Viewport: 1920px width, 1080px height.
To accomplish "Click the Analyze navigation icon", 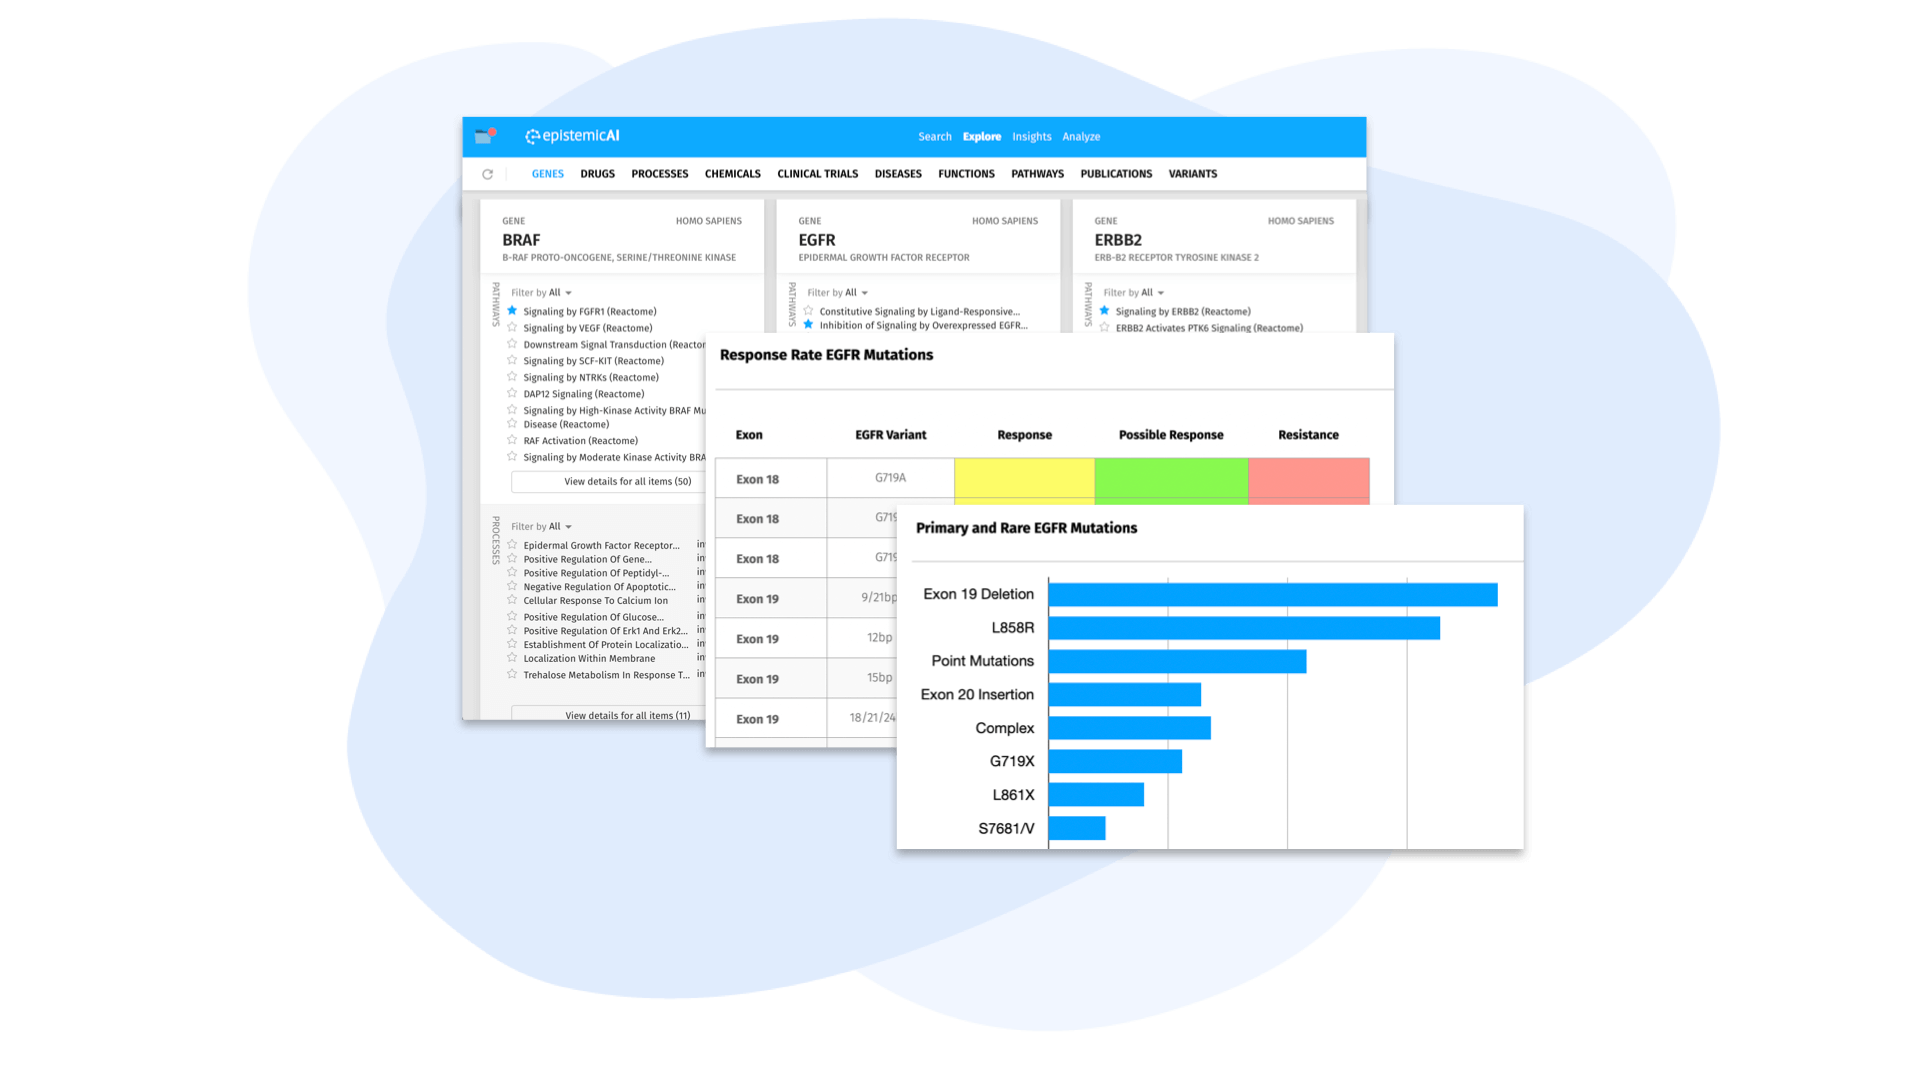I will (1081, 136).
